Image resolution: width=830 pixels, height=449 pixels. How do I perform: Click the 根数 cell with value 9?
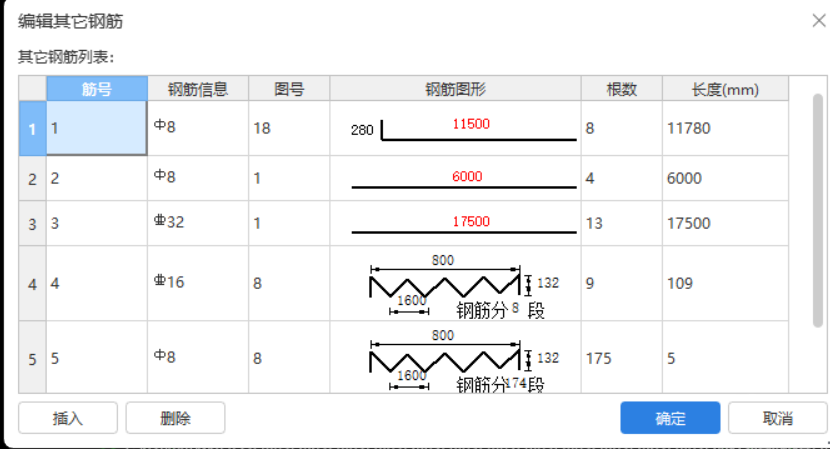pos(621,283)
